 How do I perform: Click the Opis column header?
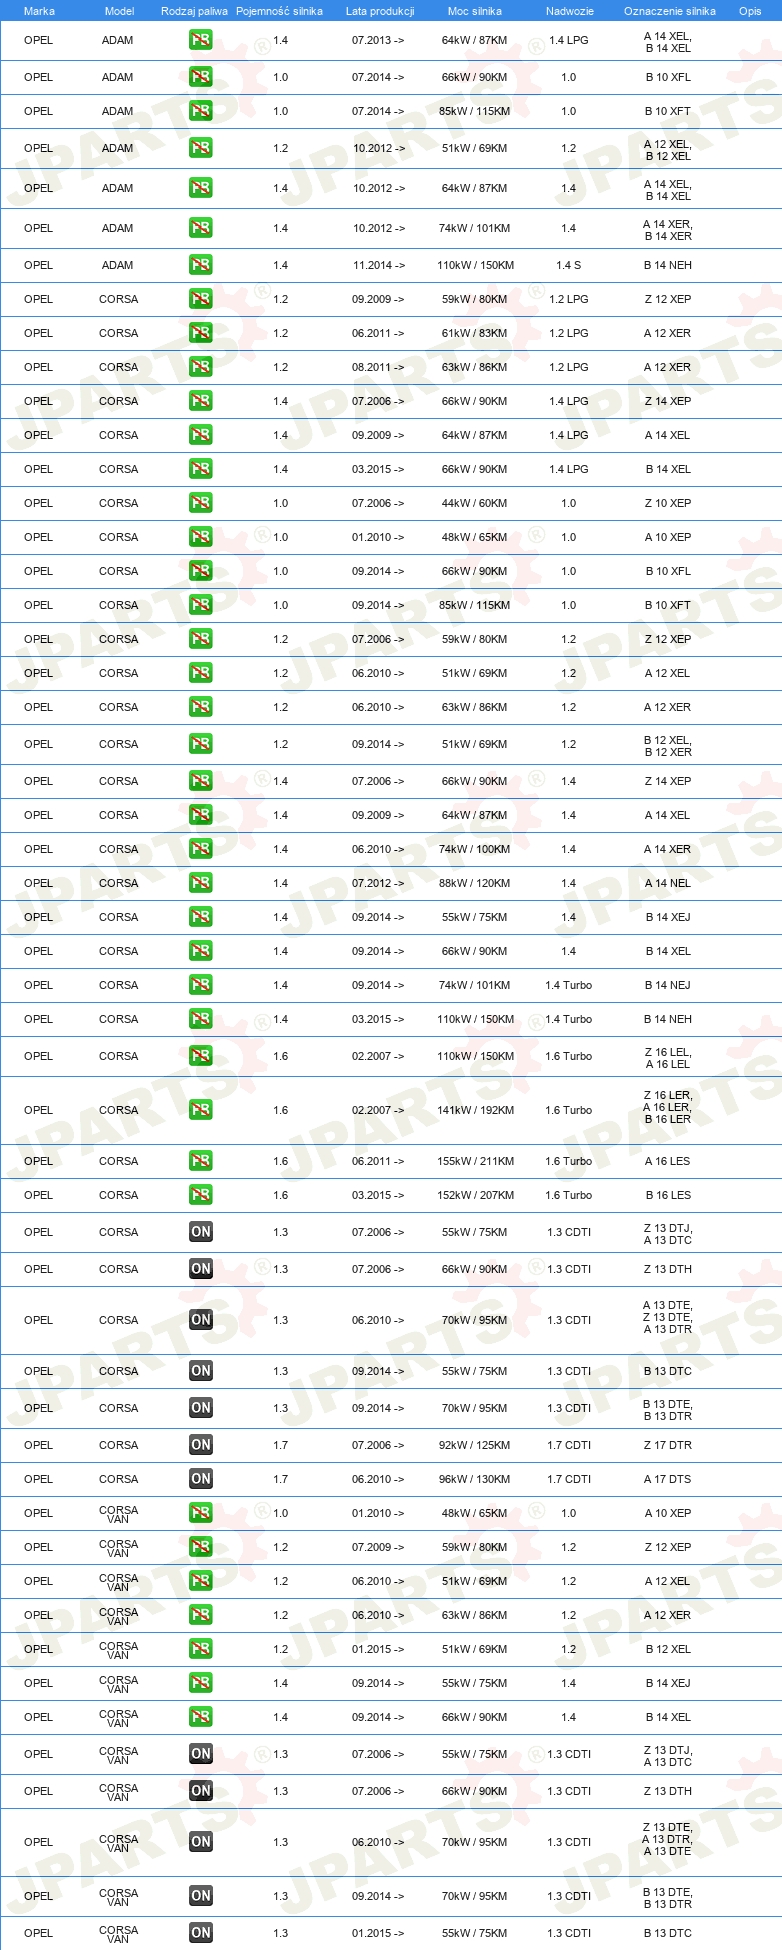pos(750,11)
